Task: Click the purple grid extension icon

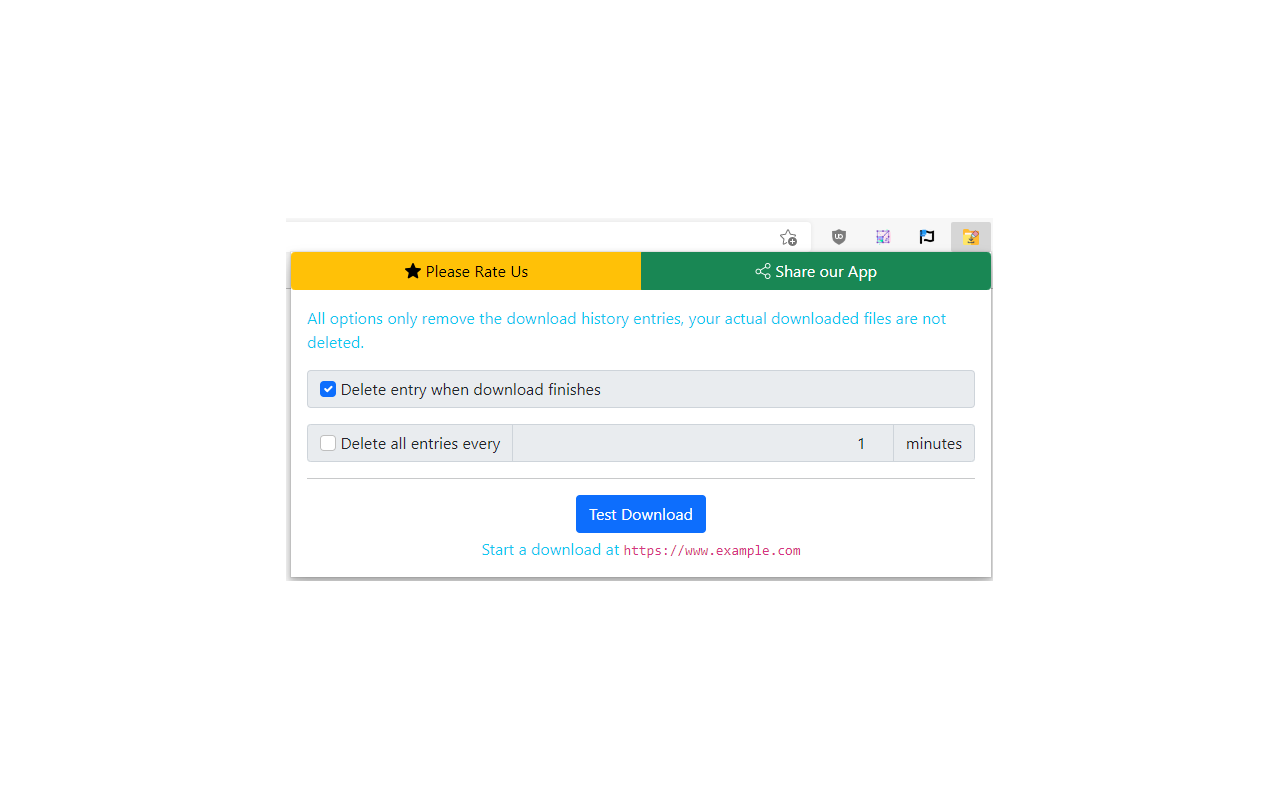Action: [x=883, y=237]
